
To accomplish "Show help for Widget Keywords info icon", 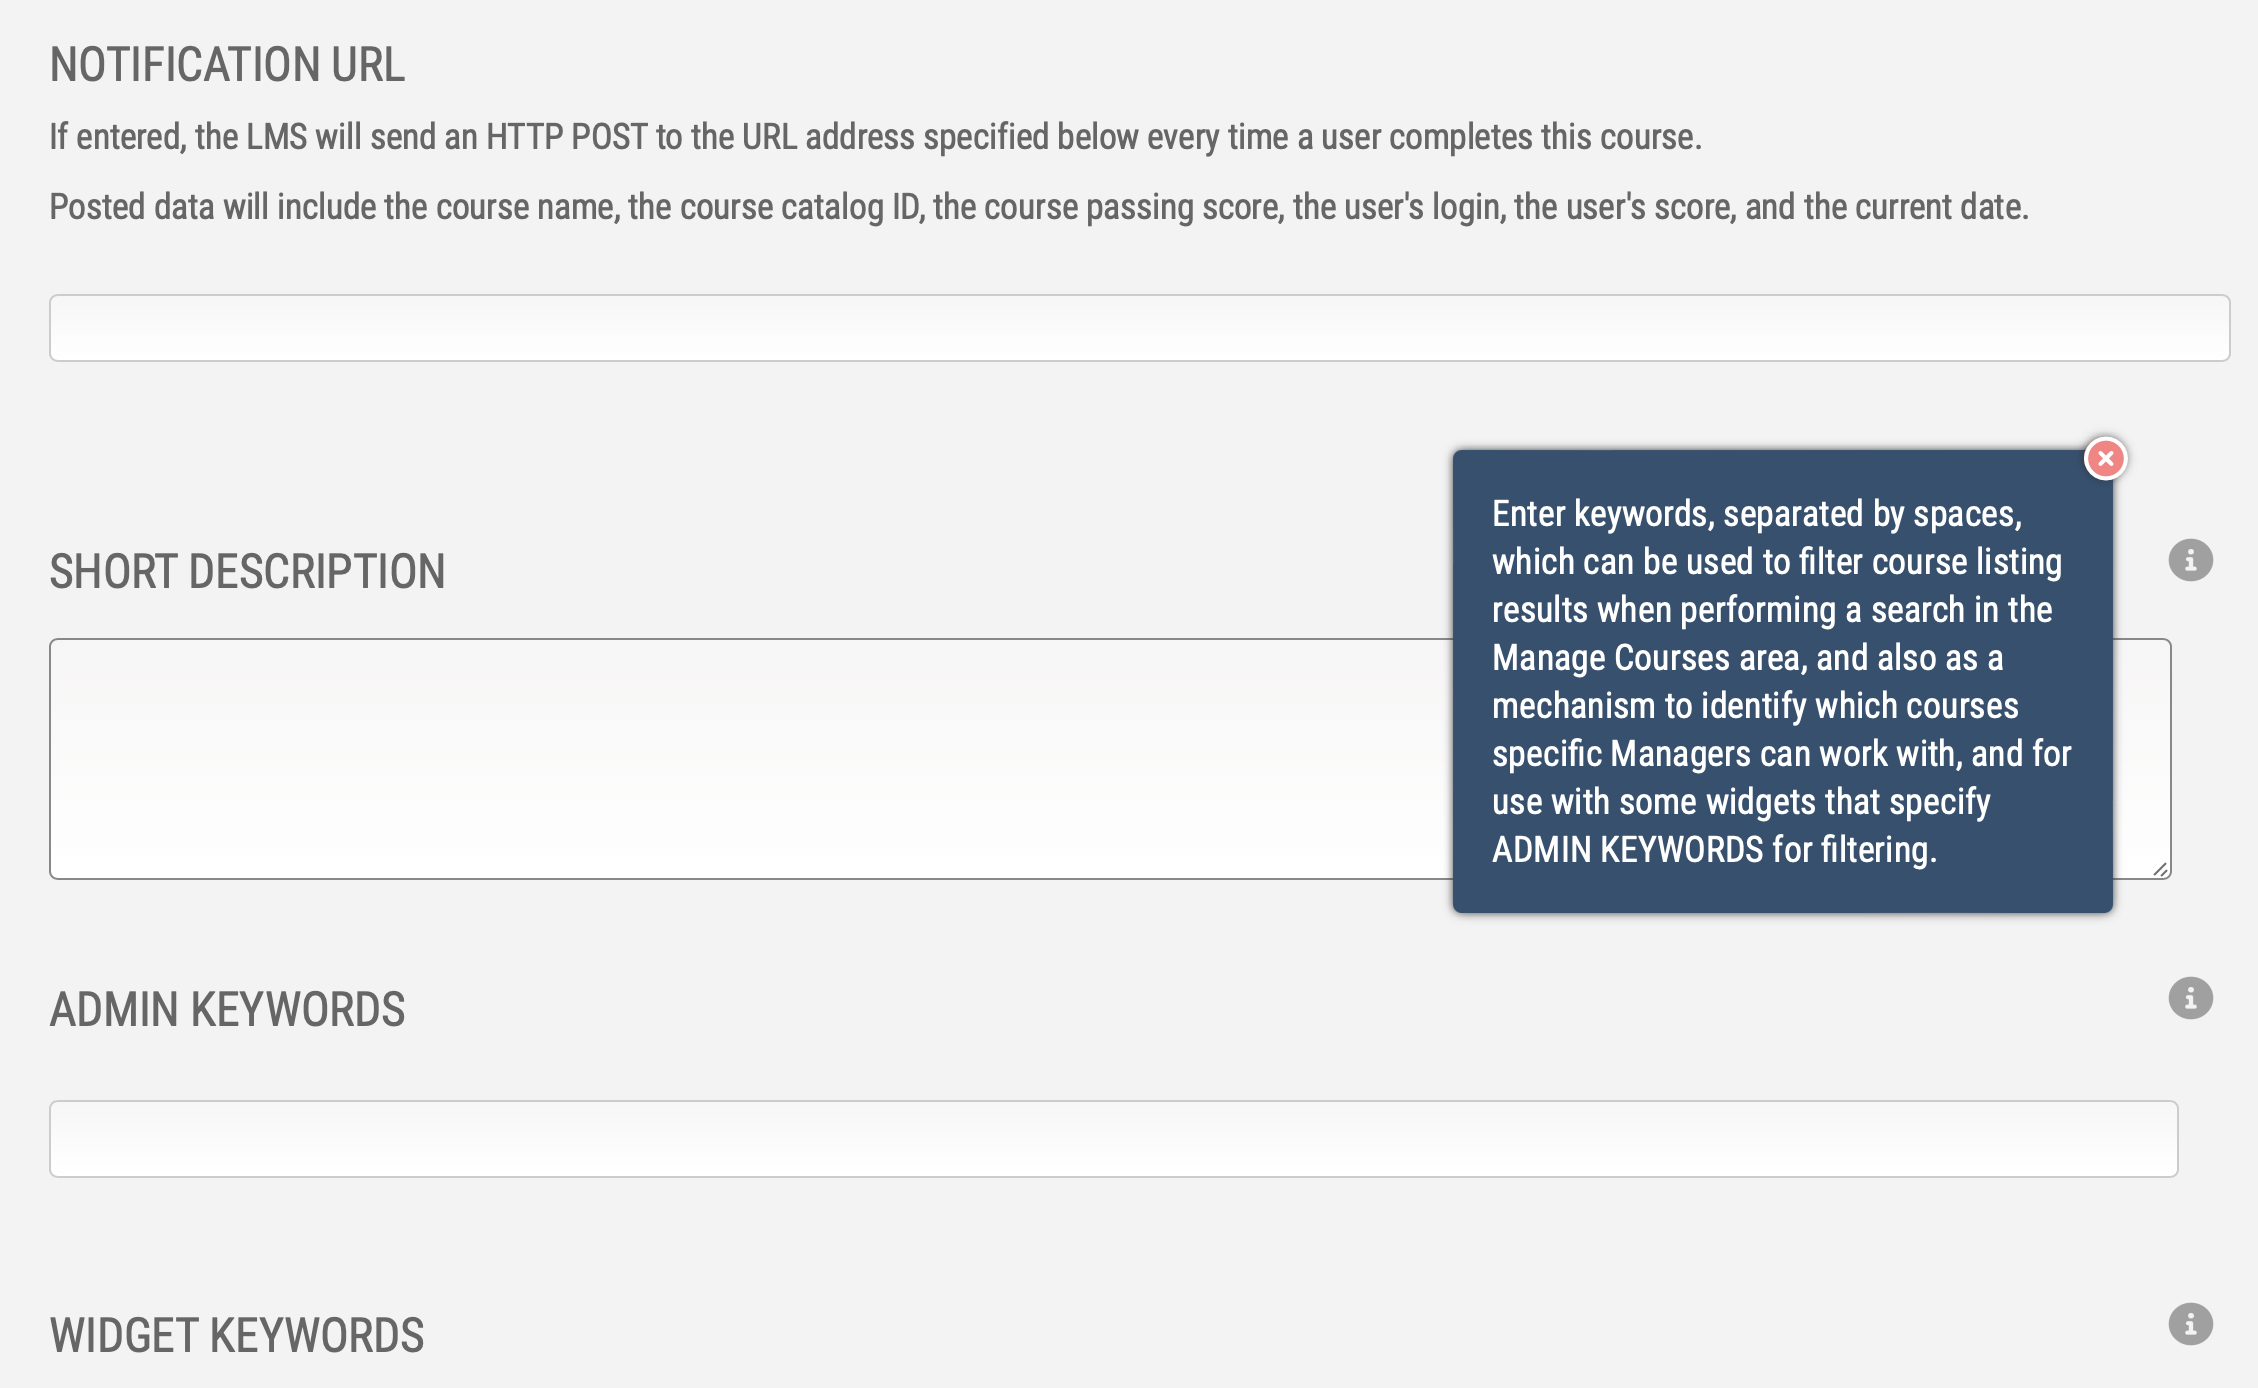I will point(2190,1324).
